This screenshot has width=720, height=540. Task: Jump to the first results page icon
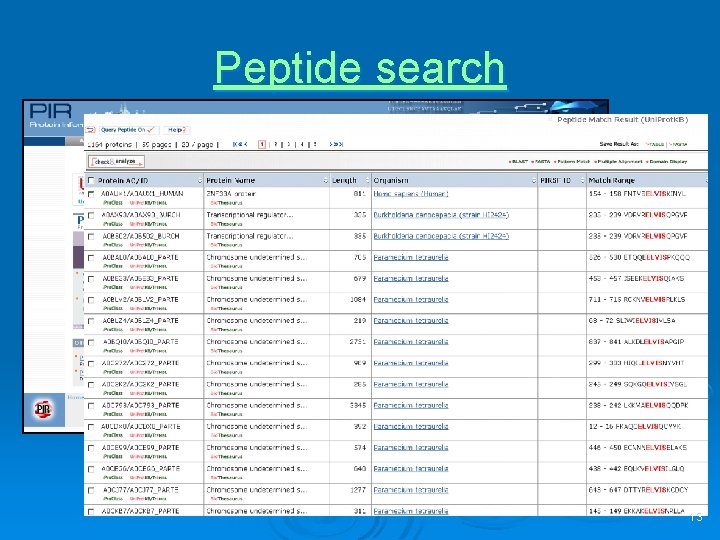(x=236, y=144)
